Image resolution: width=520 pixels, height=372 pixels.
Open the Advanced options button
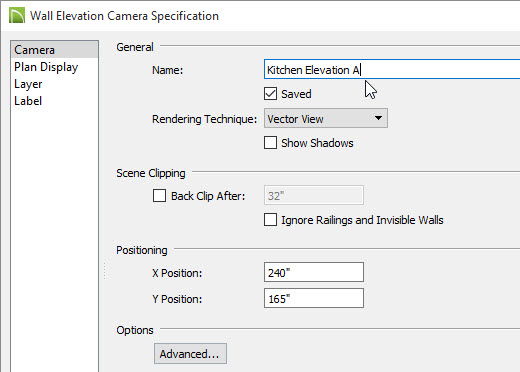pos(190,354)
